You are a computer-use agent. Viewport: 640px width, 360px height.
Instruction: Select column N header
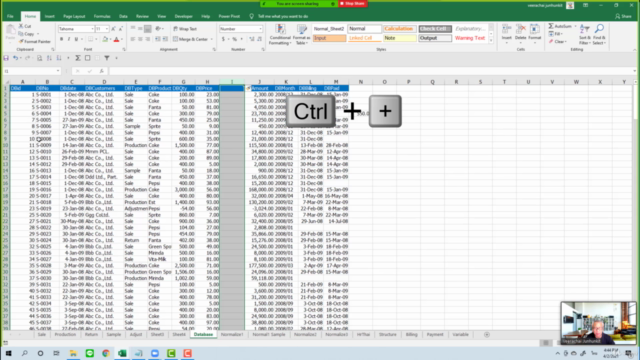[360, 82]
